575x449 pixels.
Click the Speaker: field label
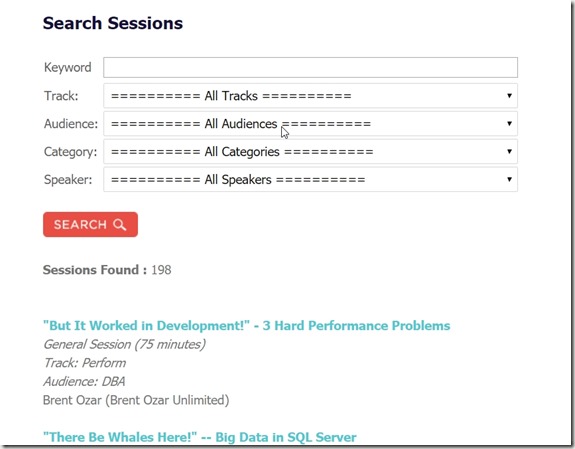pos(68,180)
